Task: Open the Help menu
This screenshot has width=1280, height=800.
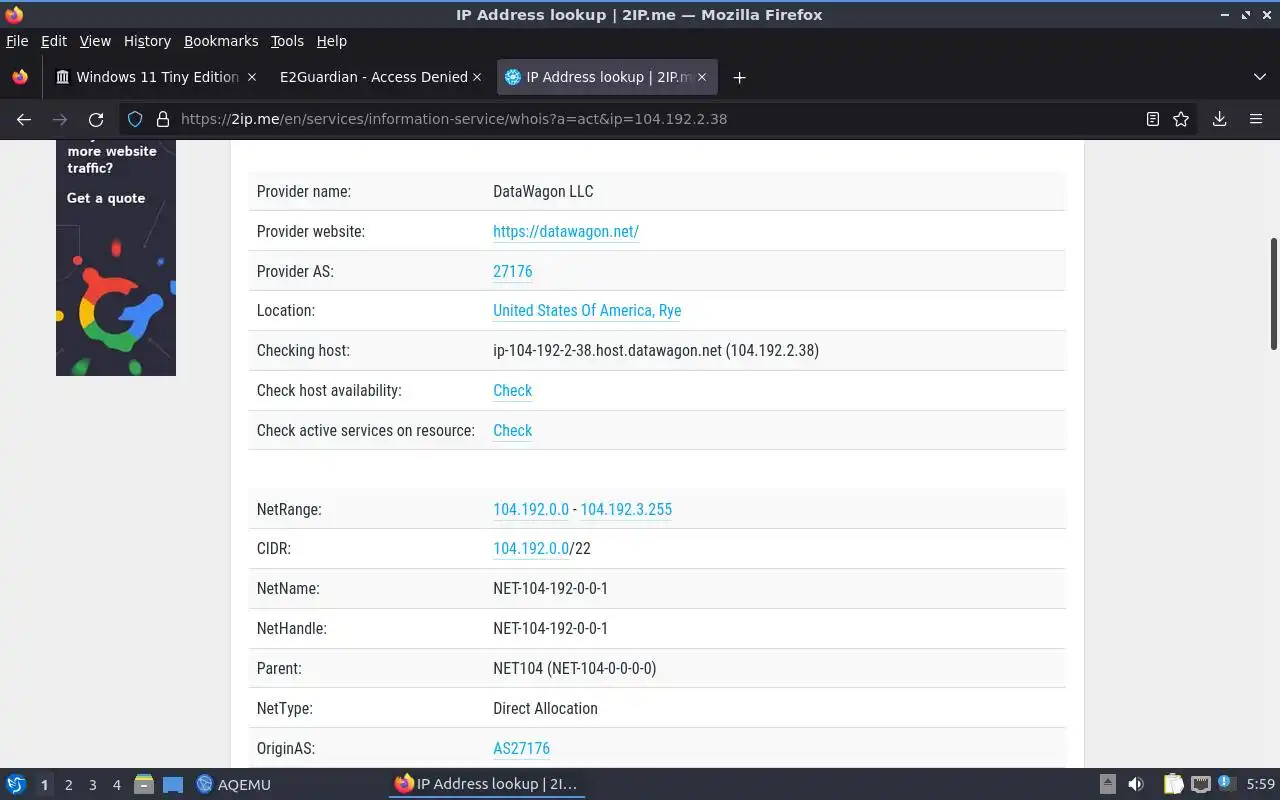Action: coord(332,41)
